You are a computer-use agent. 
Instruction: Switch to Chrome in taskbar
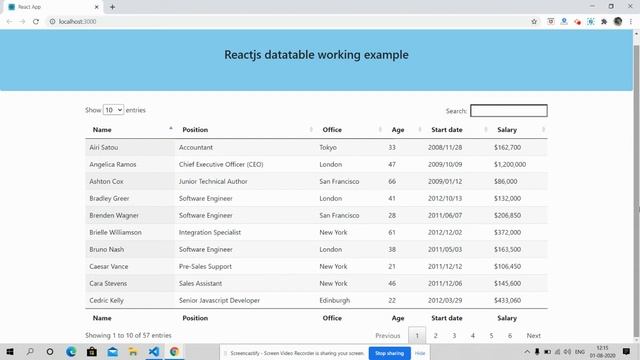point(174,351)
